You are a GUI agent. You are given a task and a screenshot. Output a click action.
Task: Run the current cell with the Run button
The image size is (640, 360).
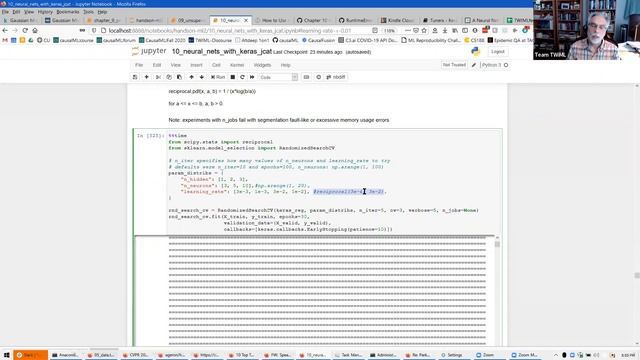[218, 77]
